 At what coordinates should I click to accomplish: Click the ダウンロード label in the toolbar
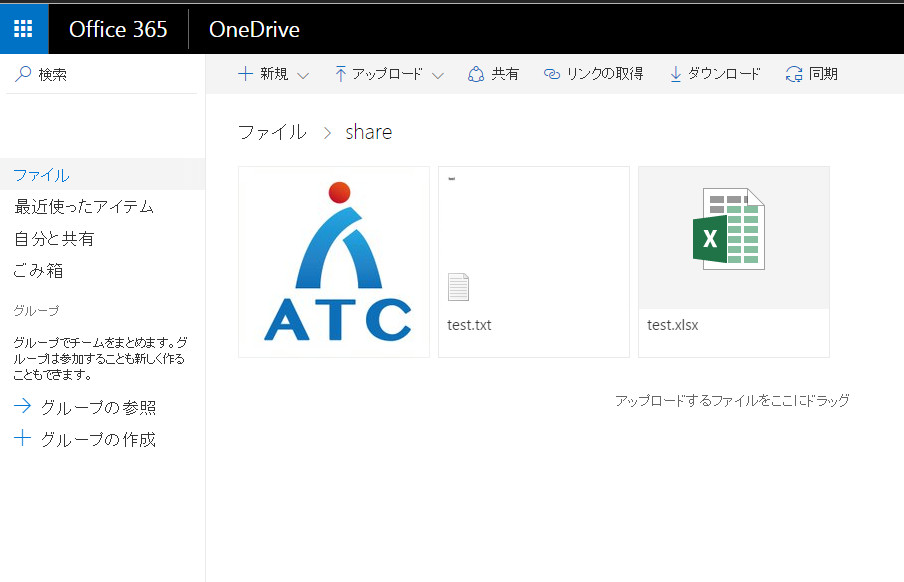[x=724, y=74]
